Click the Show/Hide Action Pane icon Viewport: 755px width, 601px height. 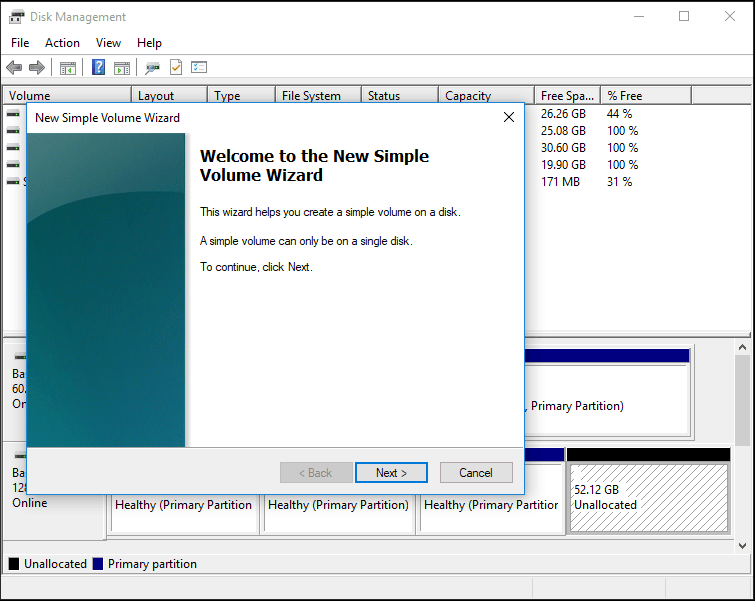point(122,68)
